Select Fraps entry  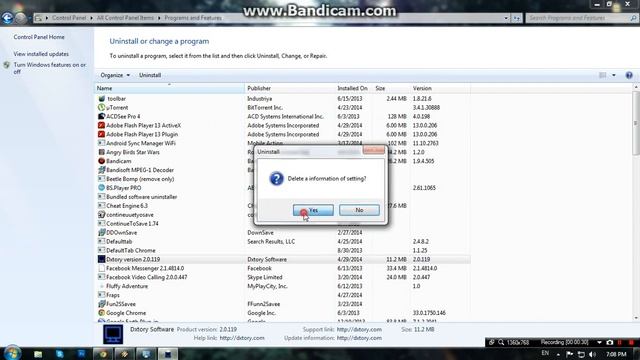(113, 295)
